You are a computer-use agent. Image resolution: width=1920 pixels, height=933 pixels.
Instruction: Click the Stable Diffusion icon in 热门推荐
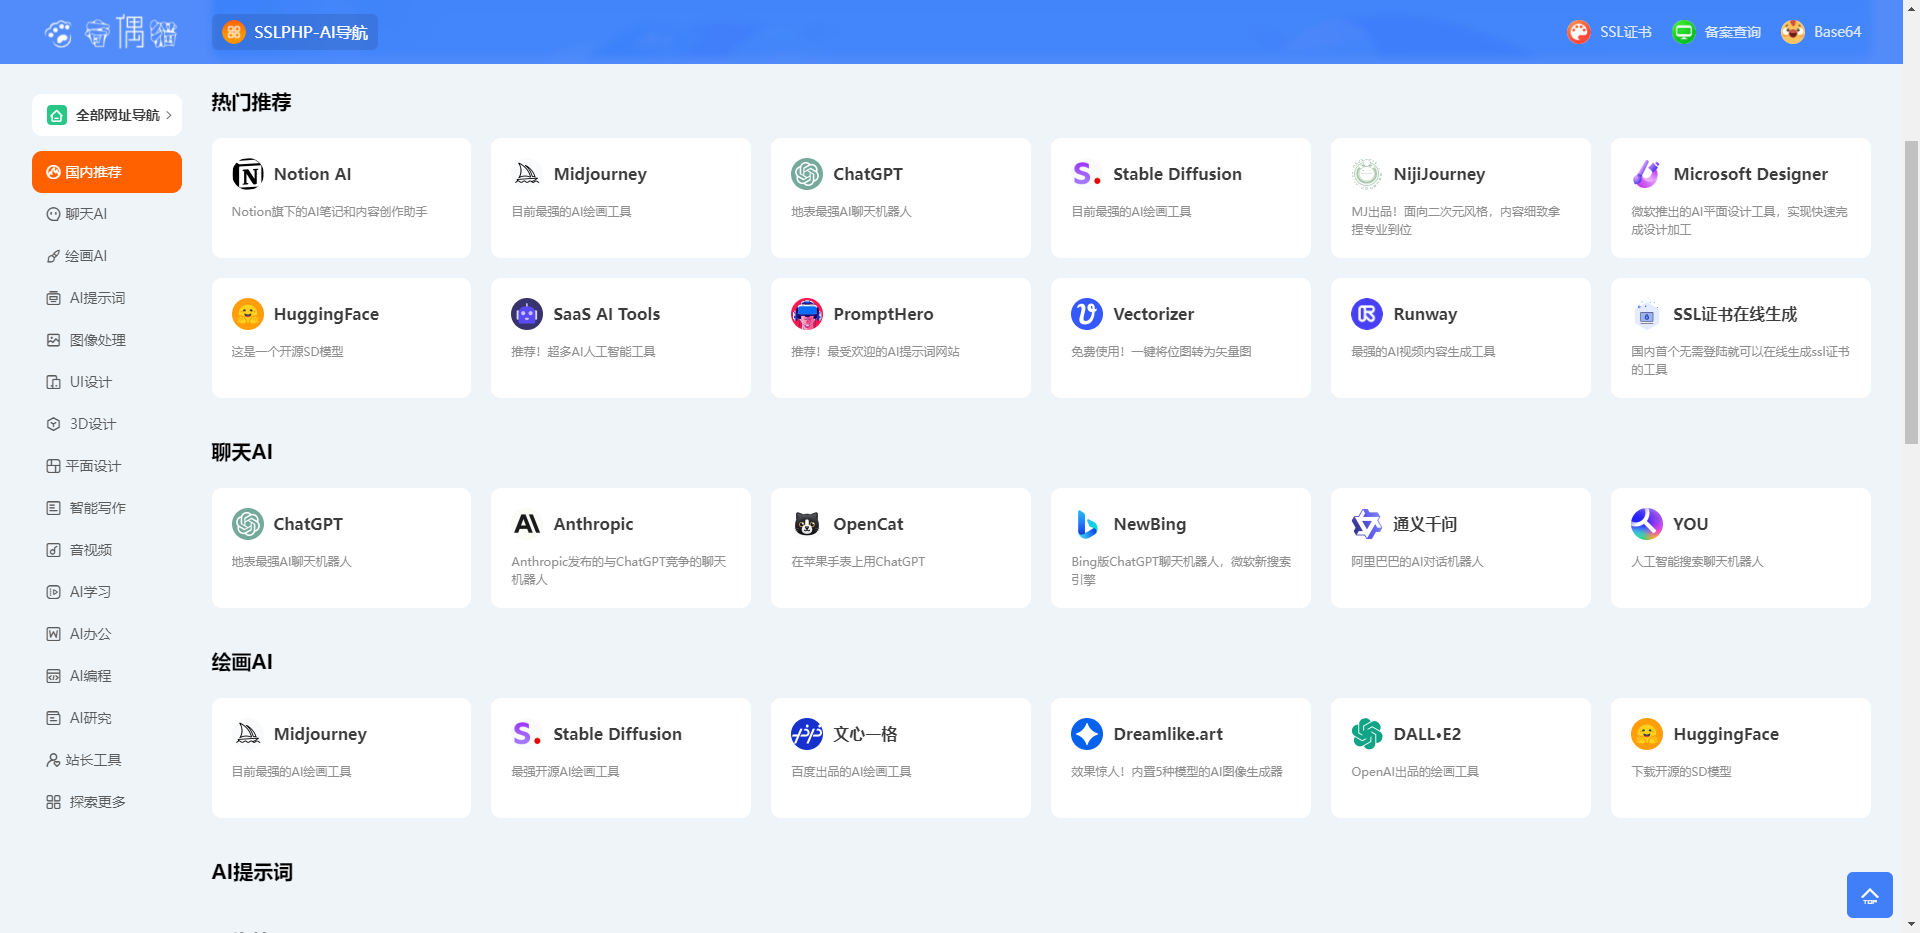click(x=1087, y=174)
